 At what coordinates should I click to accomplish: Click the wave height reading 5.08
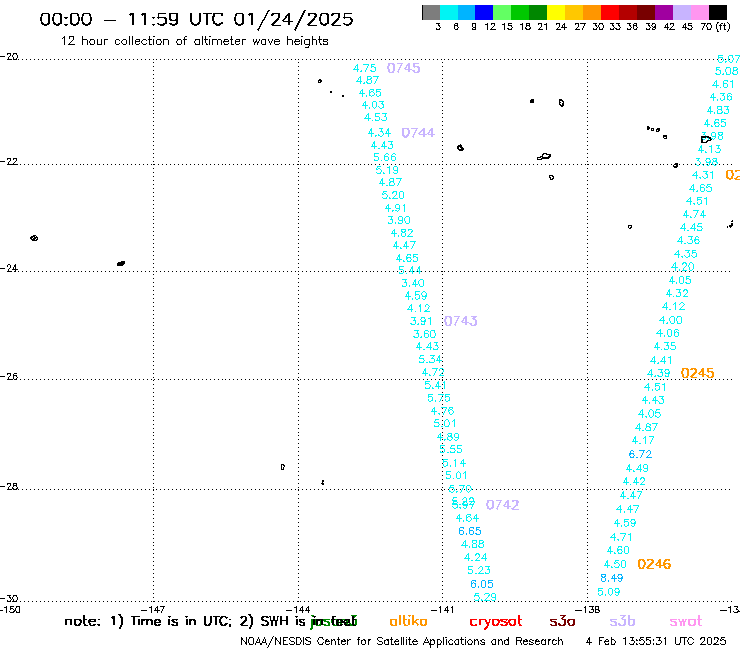click(x=726, y=71)
